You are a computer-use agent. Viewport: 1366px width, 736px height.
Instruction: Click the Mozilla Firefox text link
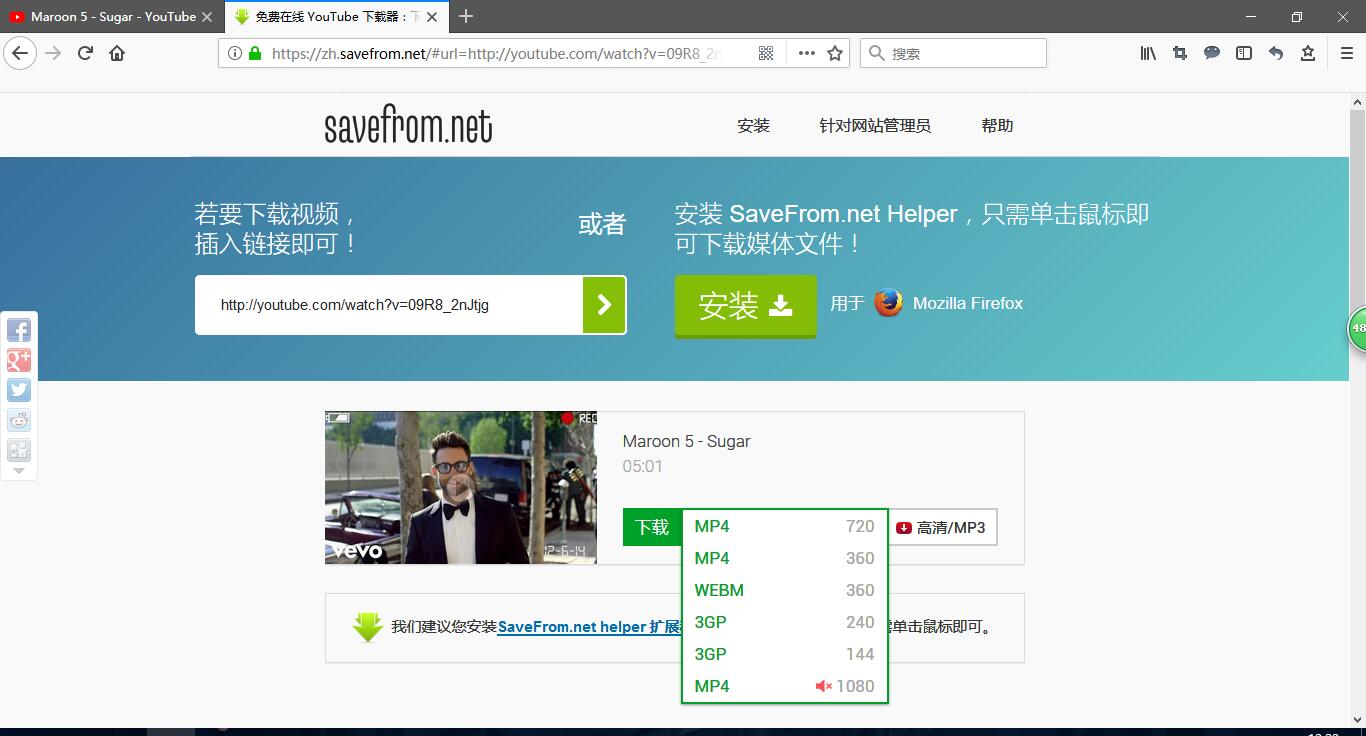pos(968,303)
